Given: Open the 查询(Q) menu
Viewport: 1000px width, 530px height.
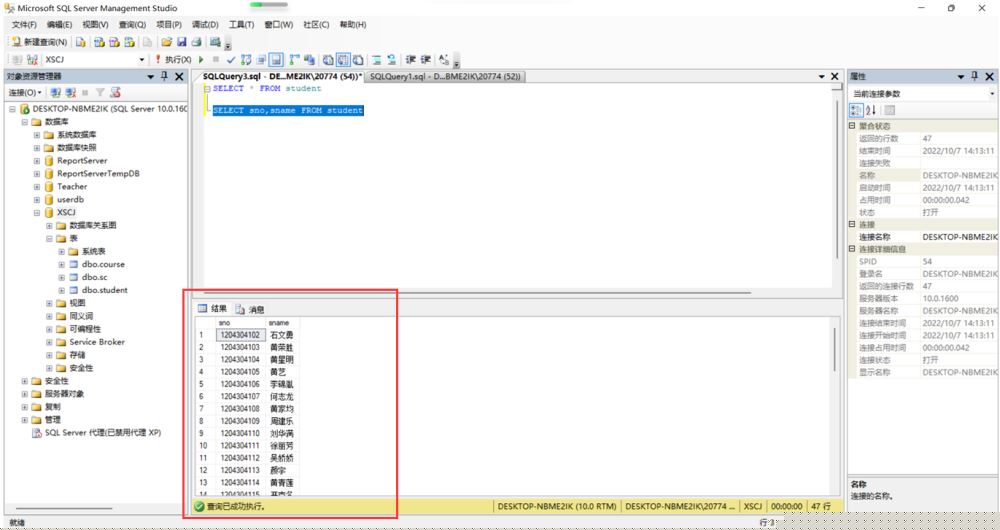Looking at the screenshot, I should coord(132,24).
